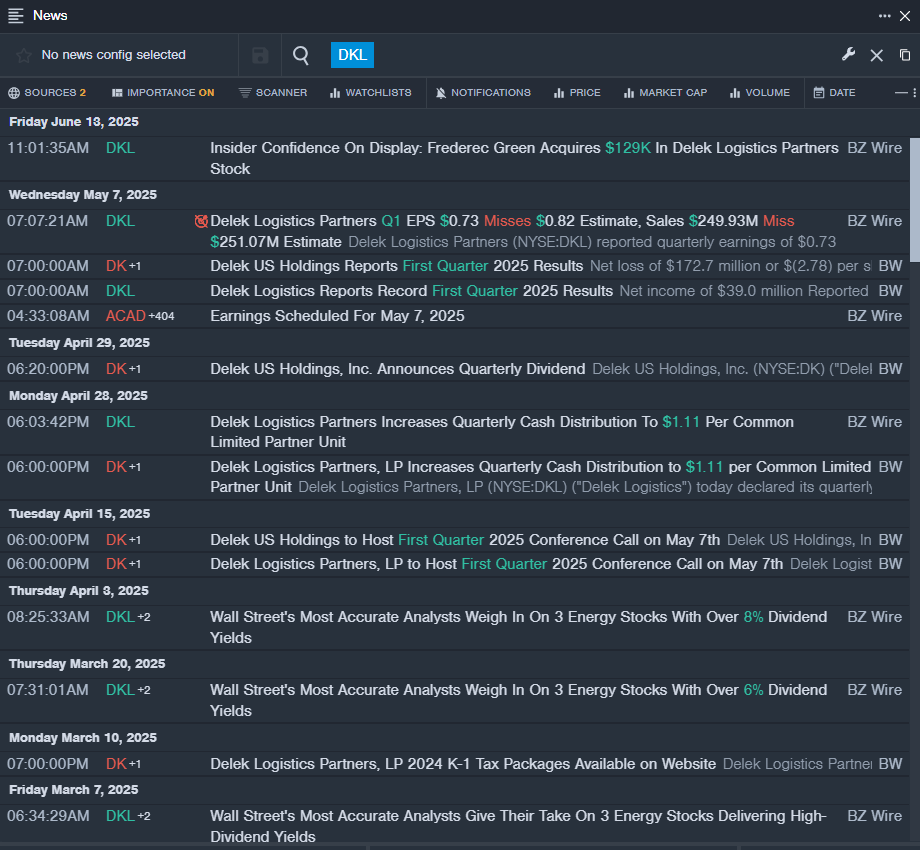Click the duplicate window icon
920x850 pixels.
pos(905,55)
